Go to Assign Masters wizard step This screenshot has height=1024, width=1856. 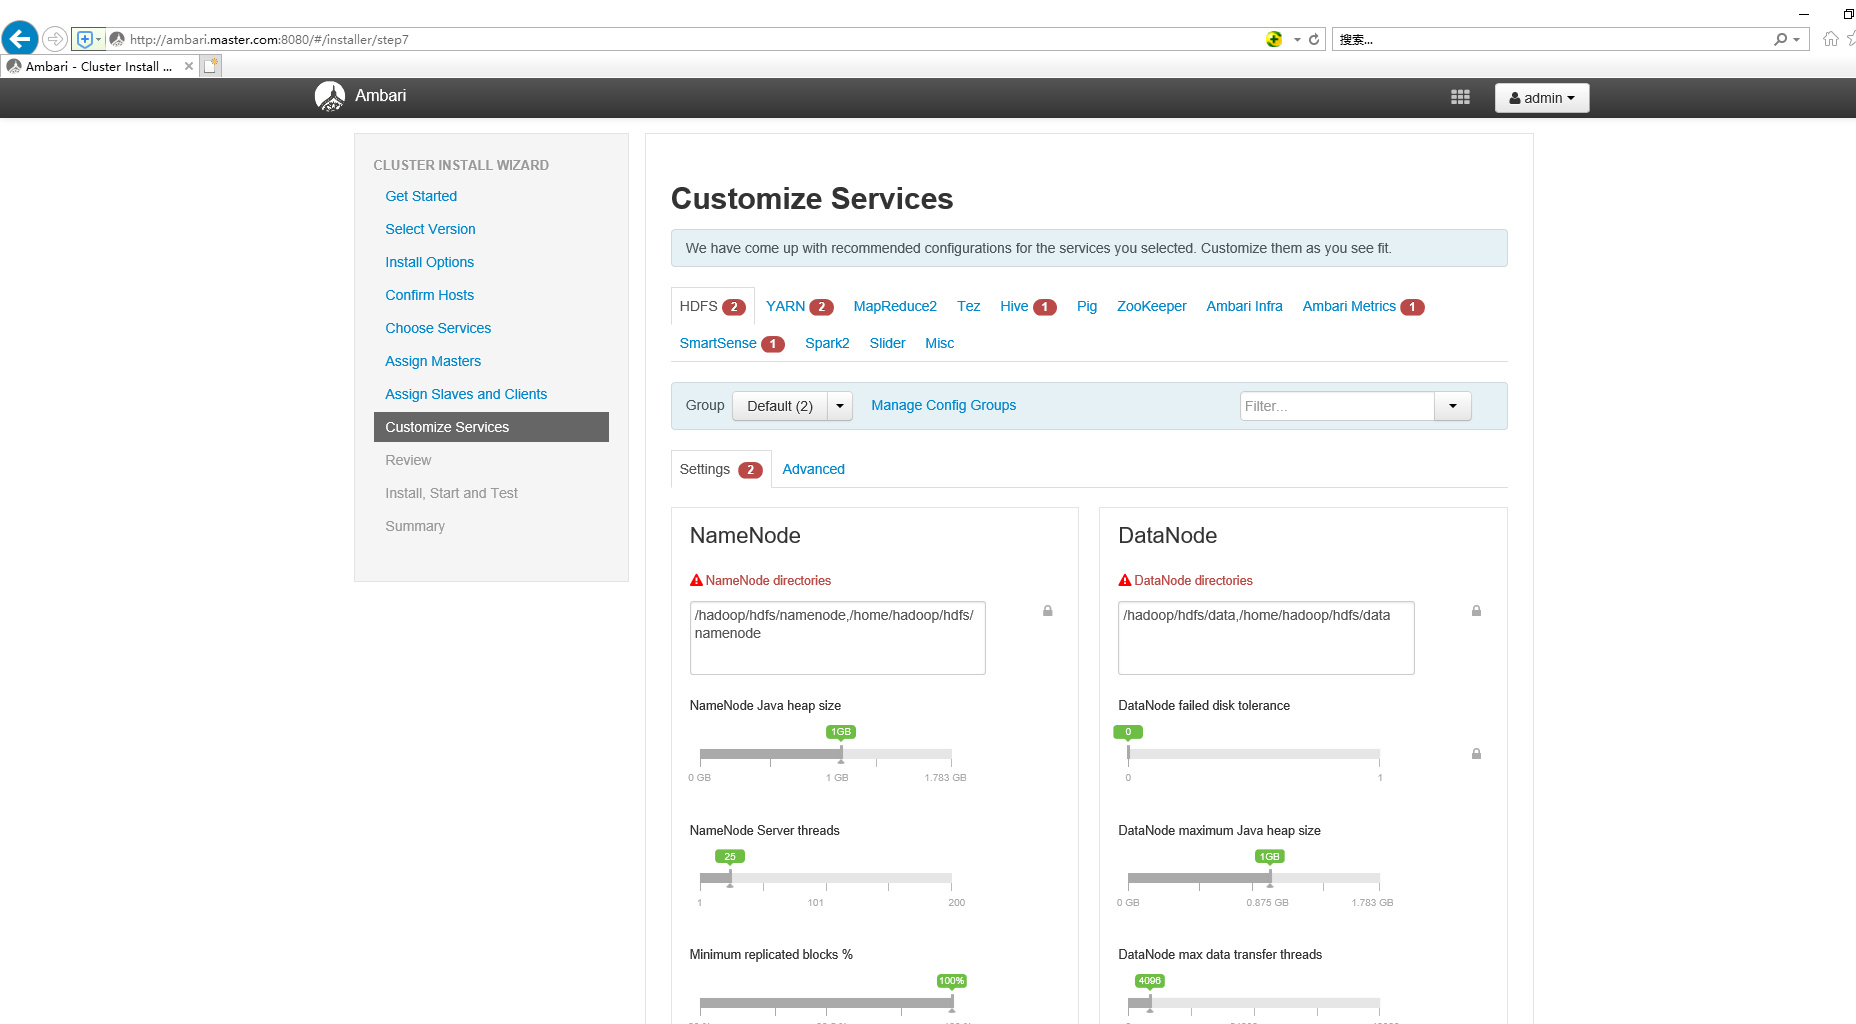pyautogui.click(x=433, y=361)
